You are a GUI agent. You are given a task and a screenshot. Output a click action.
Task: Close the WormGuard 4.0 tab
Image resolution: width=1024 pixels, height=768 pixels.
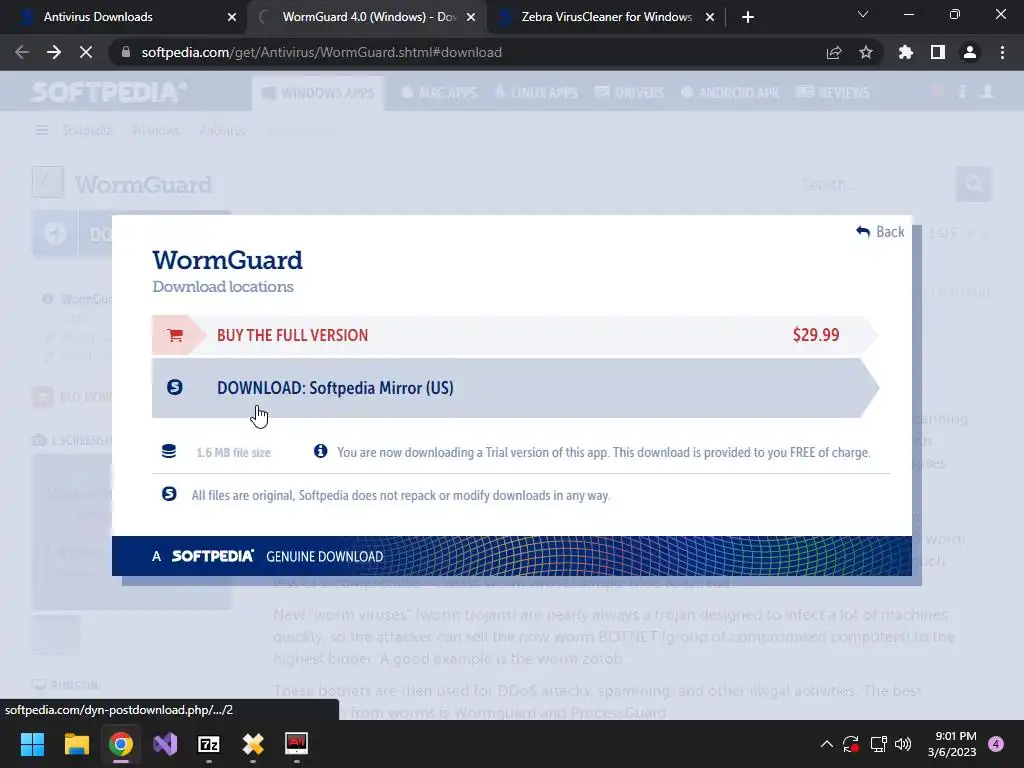[471, 17]
